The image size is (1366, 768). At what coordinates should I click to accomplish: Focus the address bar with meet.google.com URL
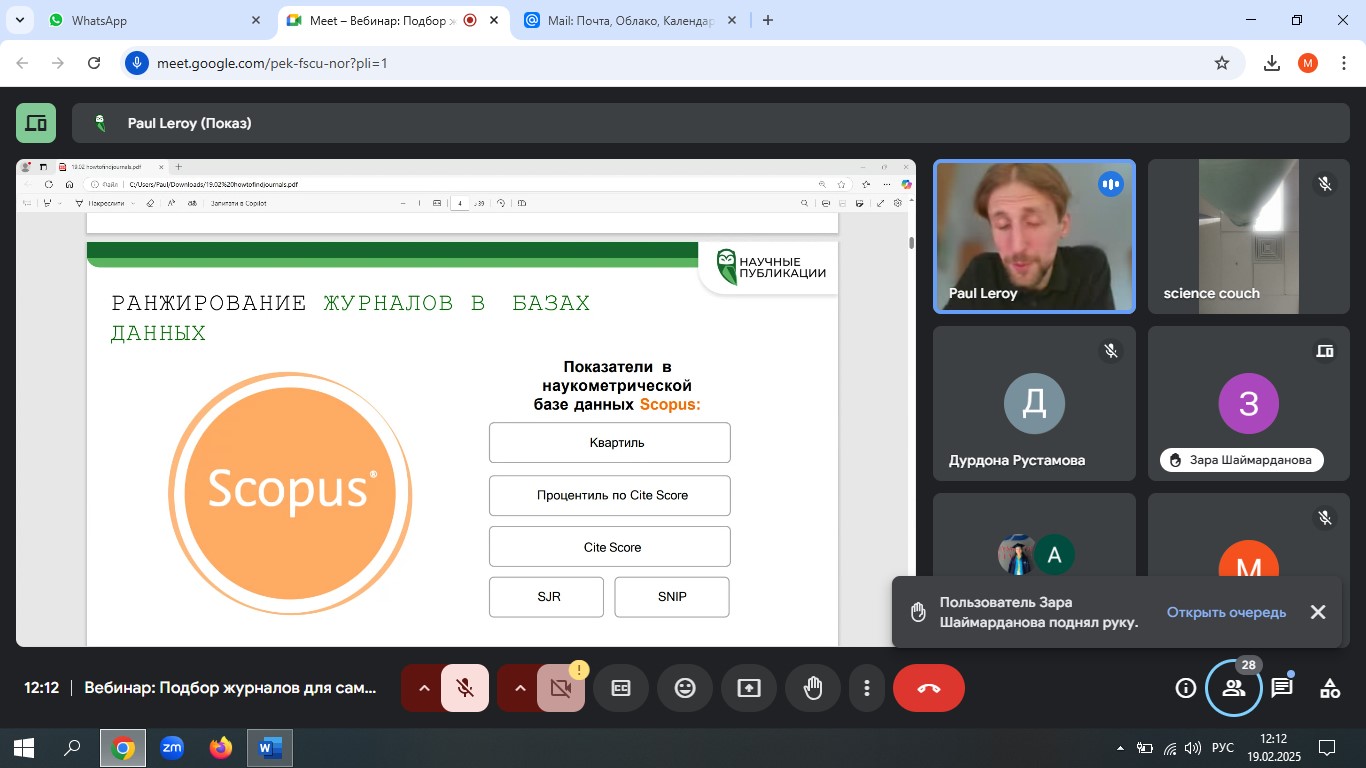(680, 63)
